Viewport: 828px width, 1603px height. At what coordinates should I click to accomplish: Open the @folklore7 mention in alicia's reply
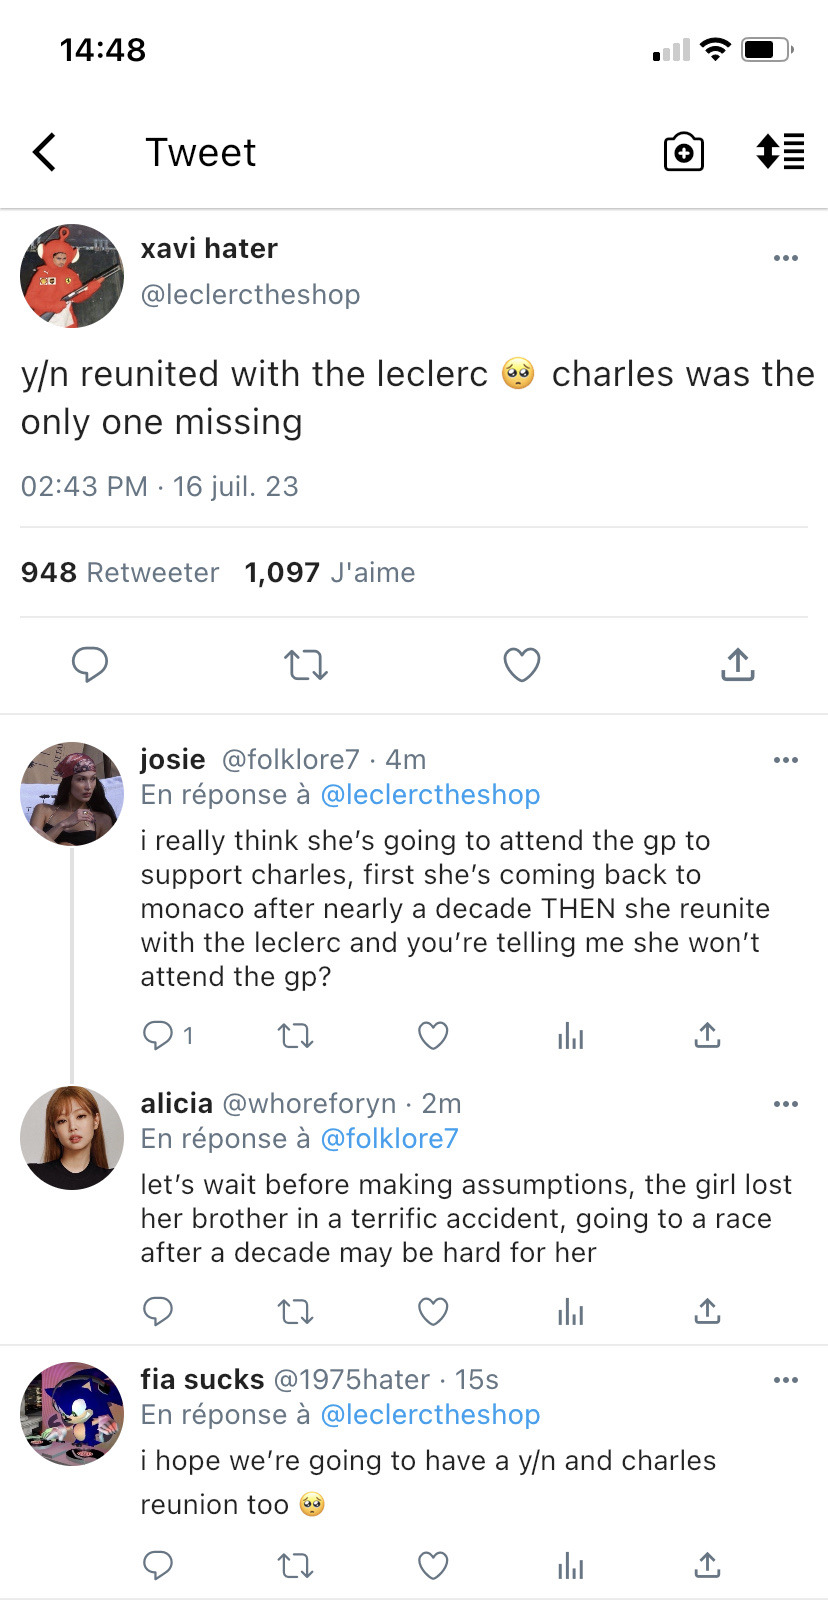[389, 1139]
